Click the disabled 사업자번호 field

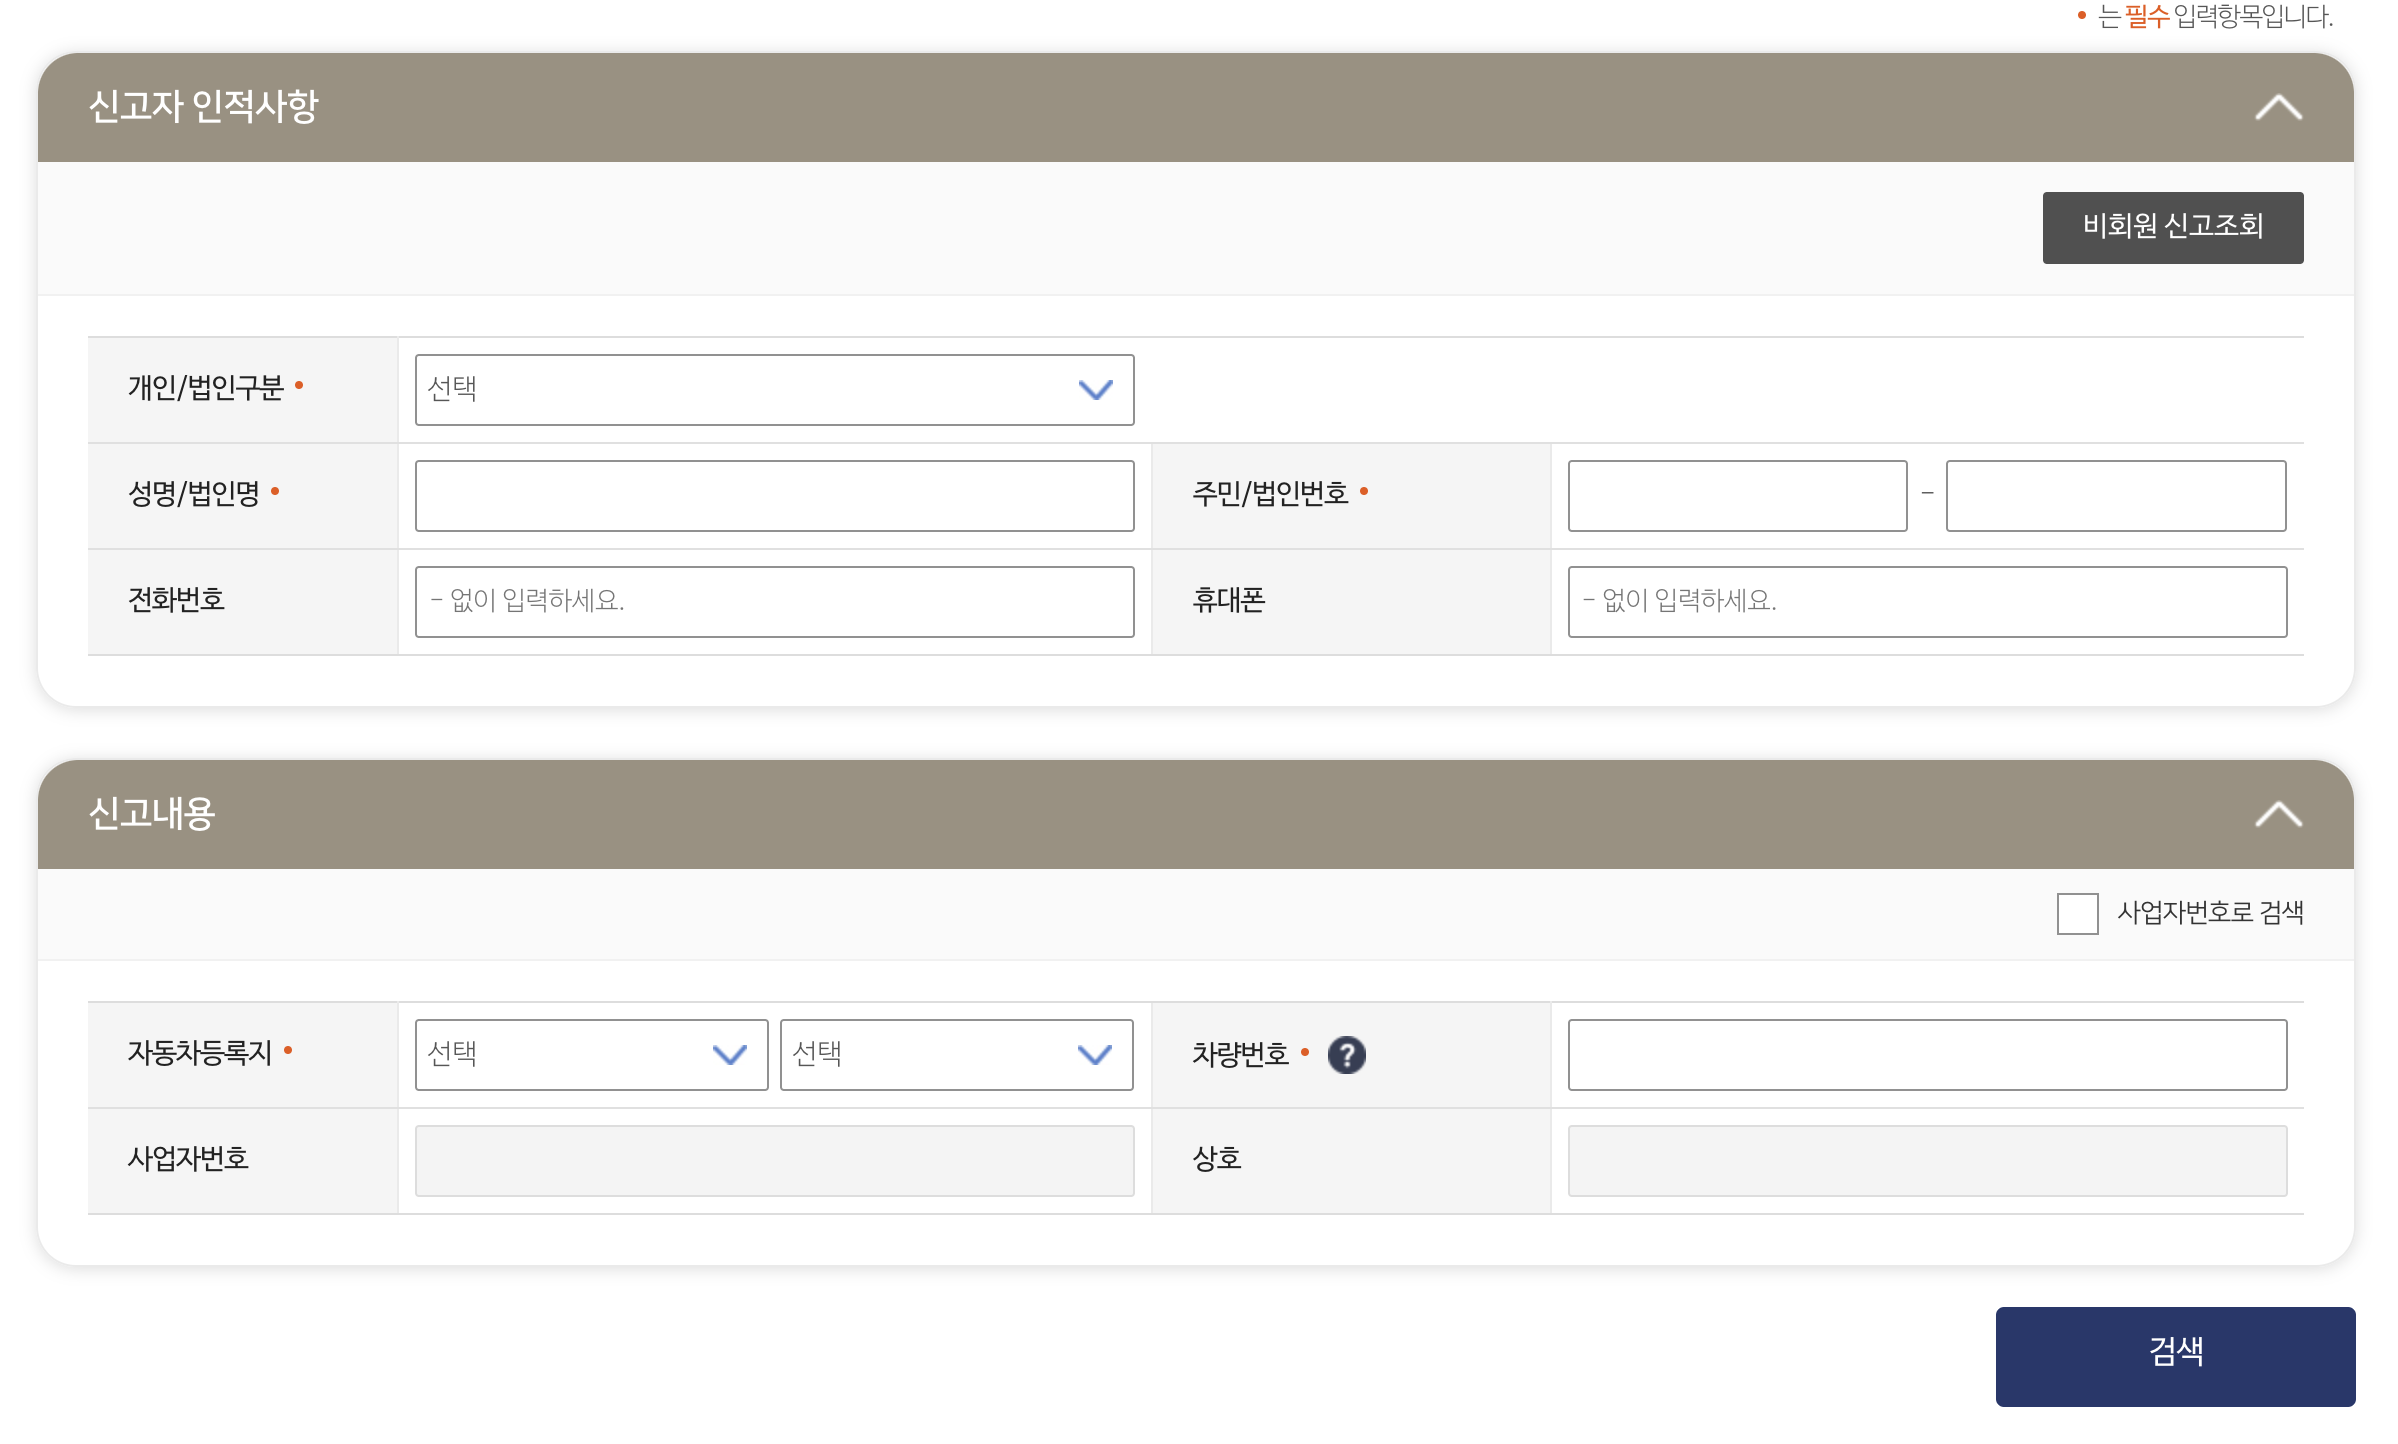pos(774,1161)
